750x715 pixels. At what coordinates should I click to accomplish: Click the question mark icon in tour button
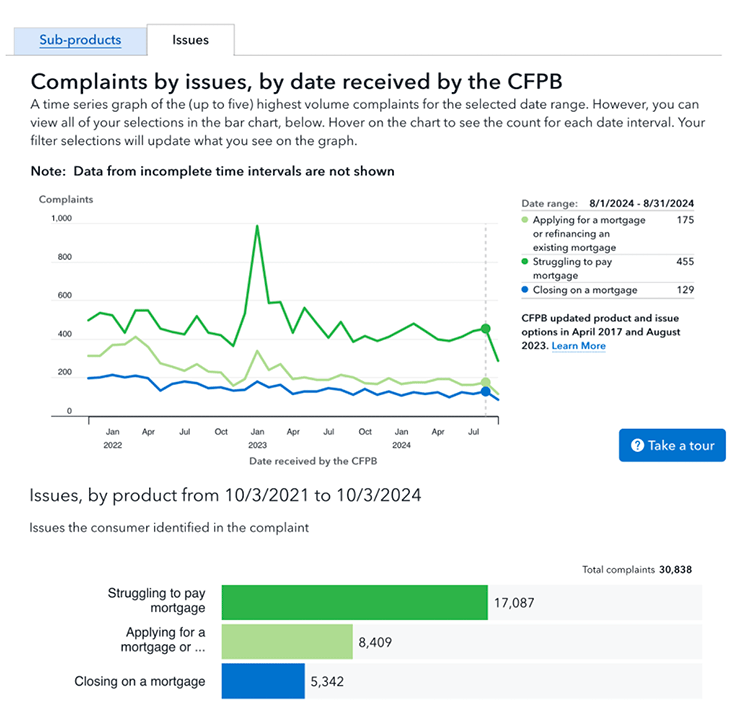click(x=636, y=445)
